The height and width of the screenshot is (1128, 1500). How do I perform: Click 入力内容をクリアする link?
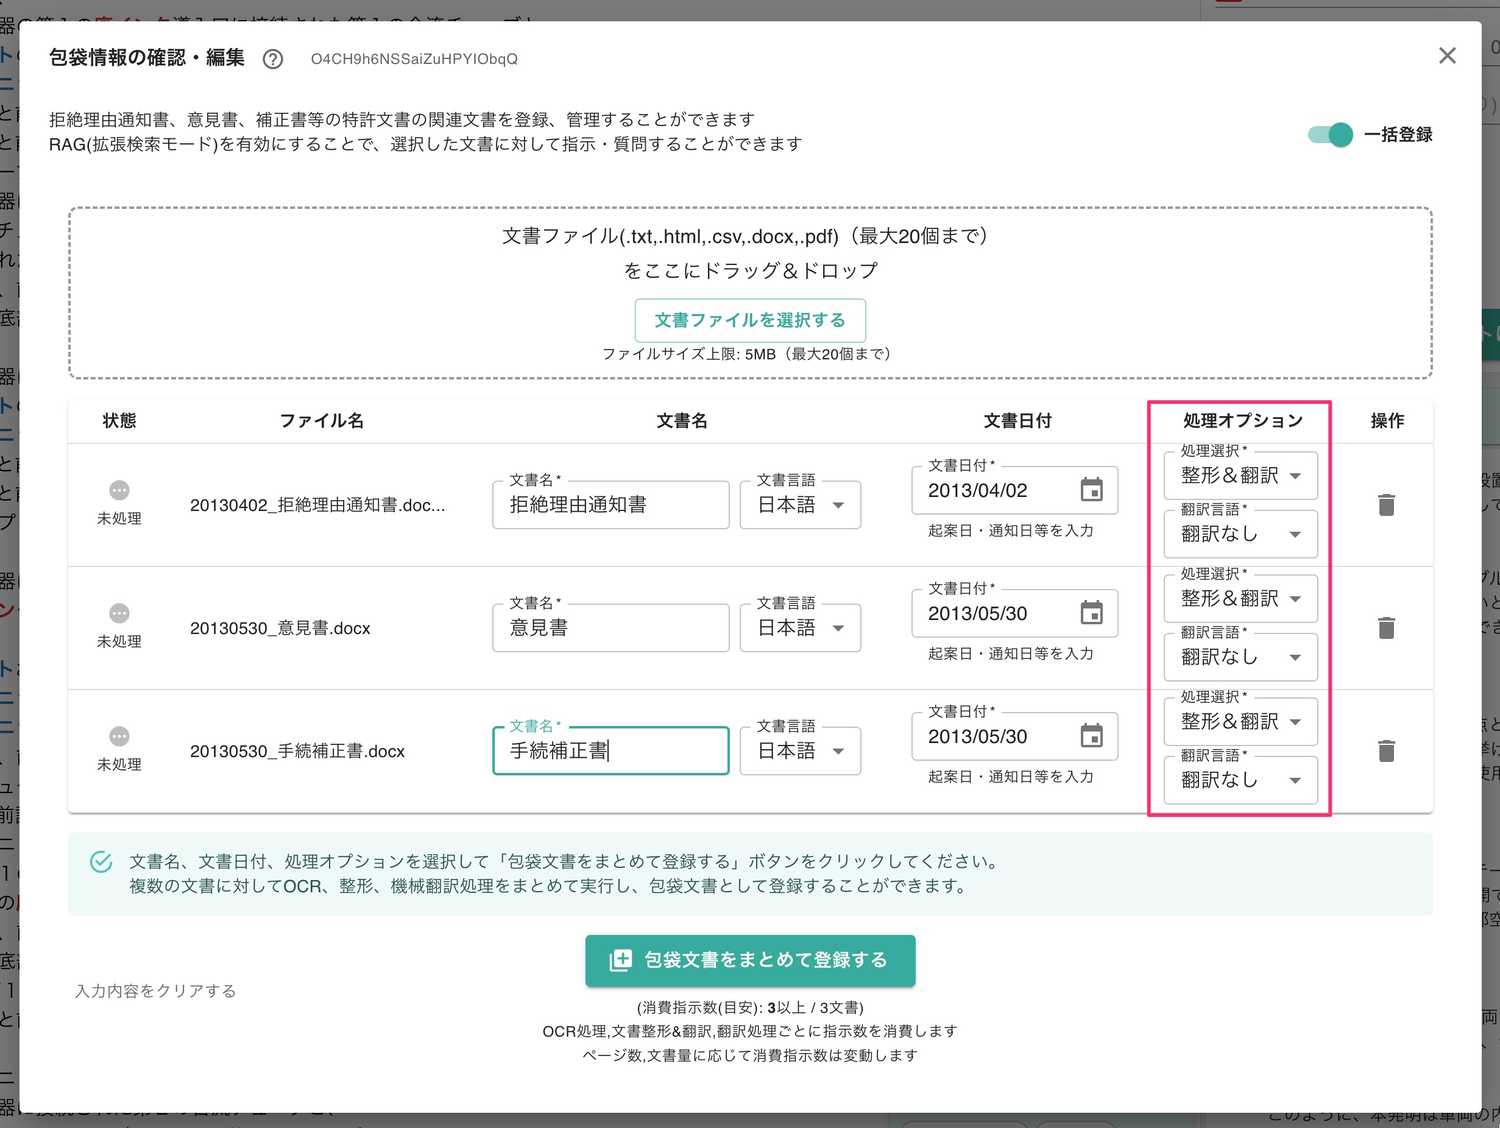coord(155,991)
